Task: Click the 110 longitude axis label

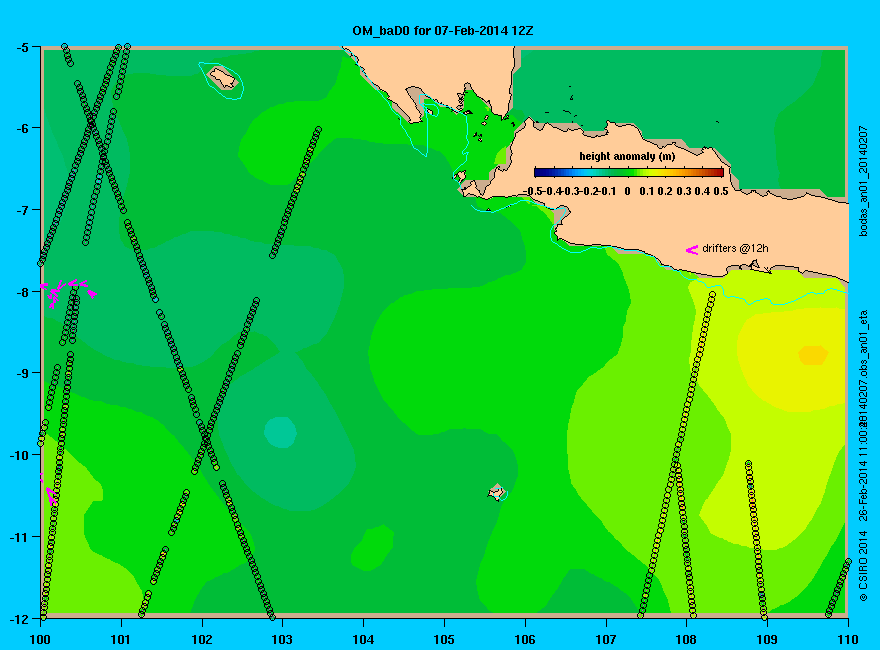Action: (x=847, y=639)
